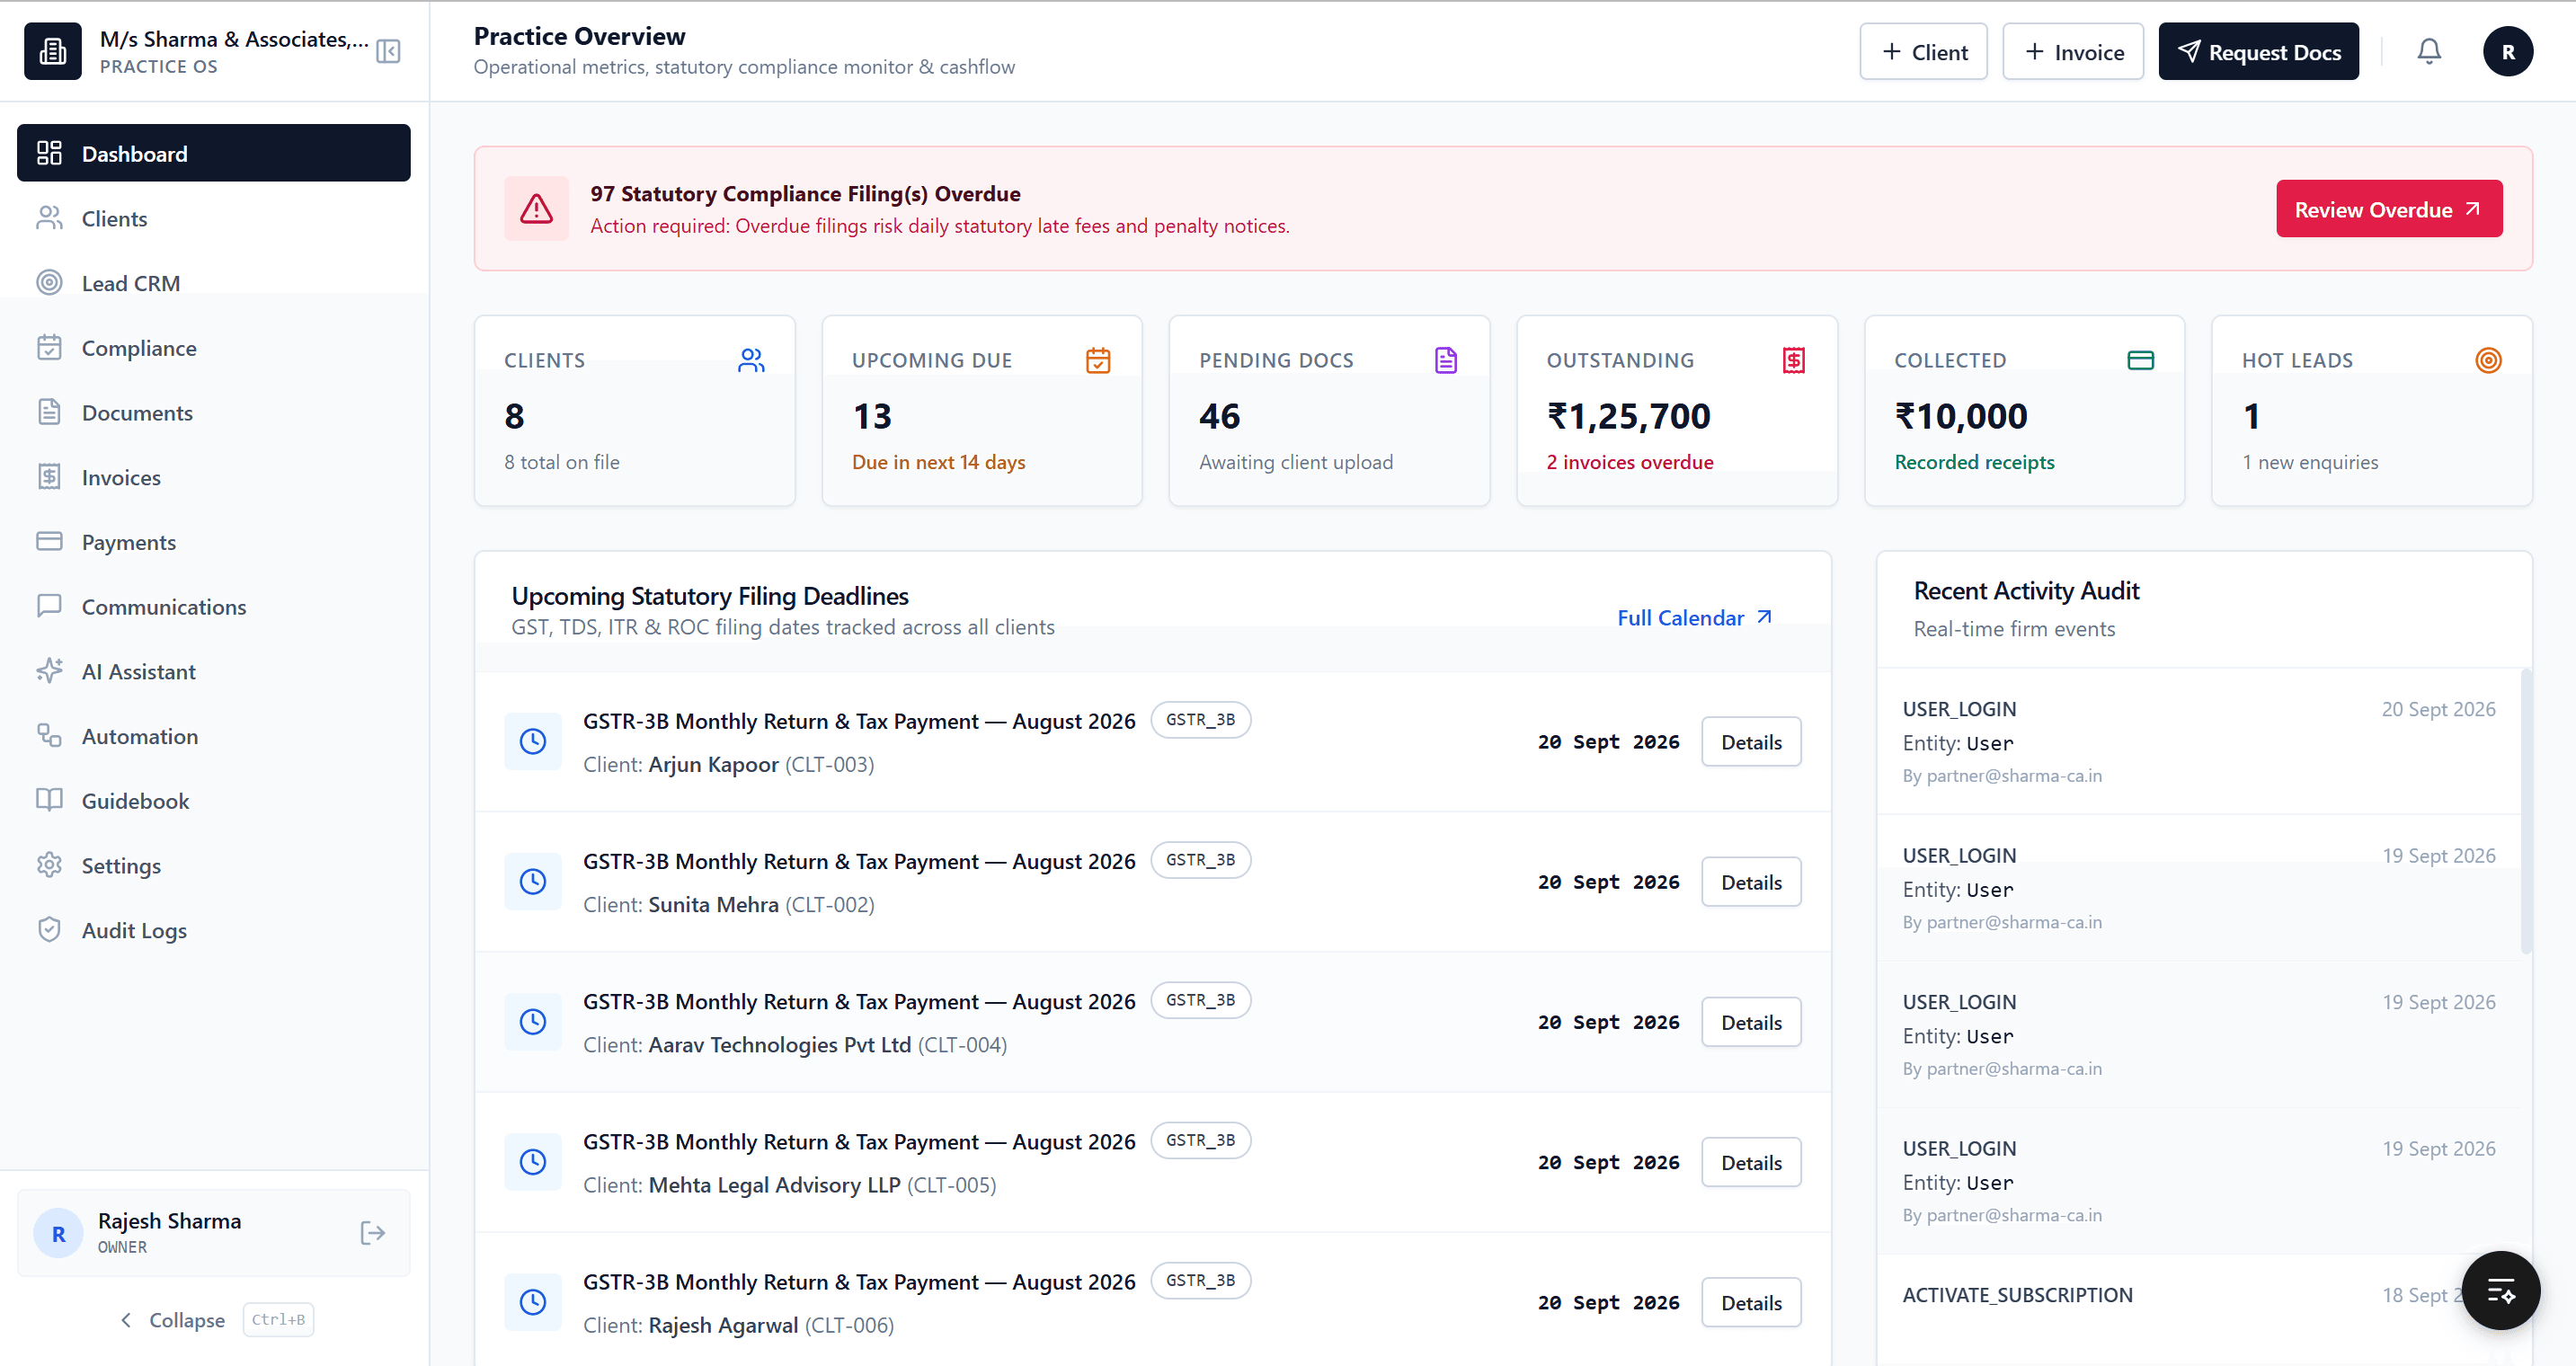The image size is (2576, 1366).
Task: Click M/s Sharma & Associates firm name
Action: coord(234,38)
